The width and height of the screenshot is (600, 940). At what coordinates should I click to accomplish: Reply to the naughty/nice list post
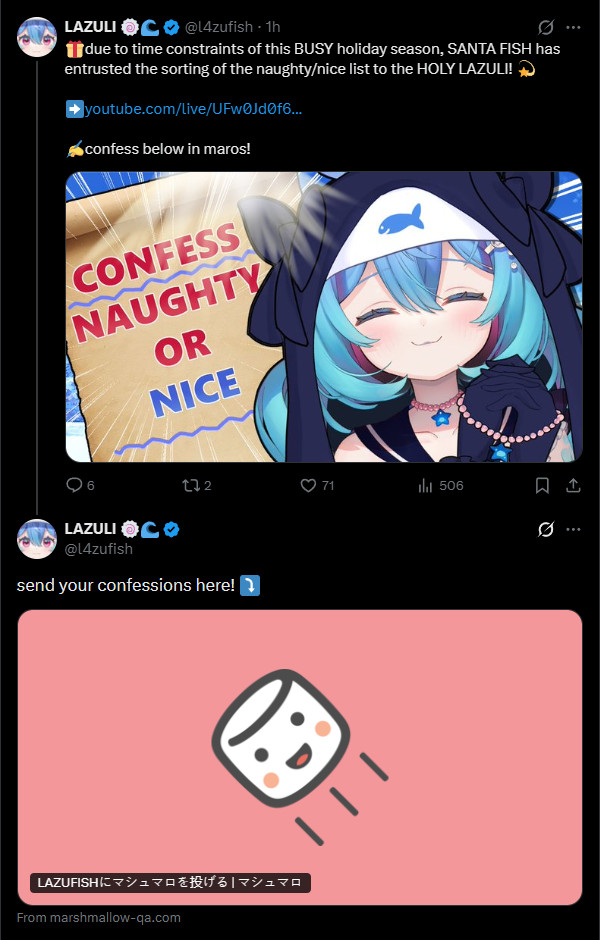[80, 485]
